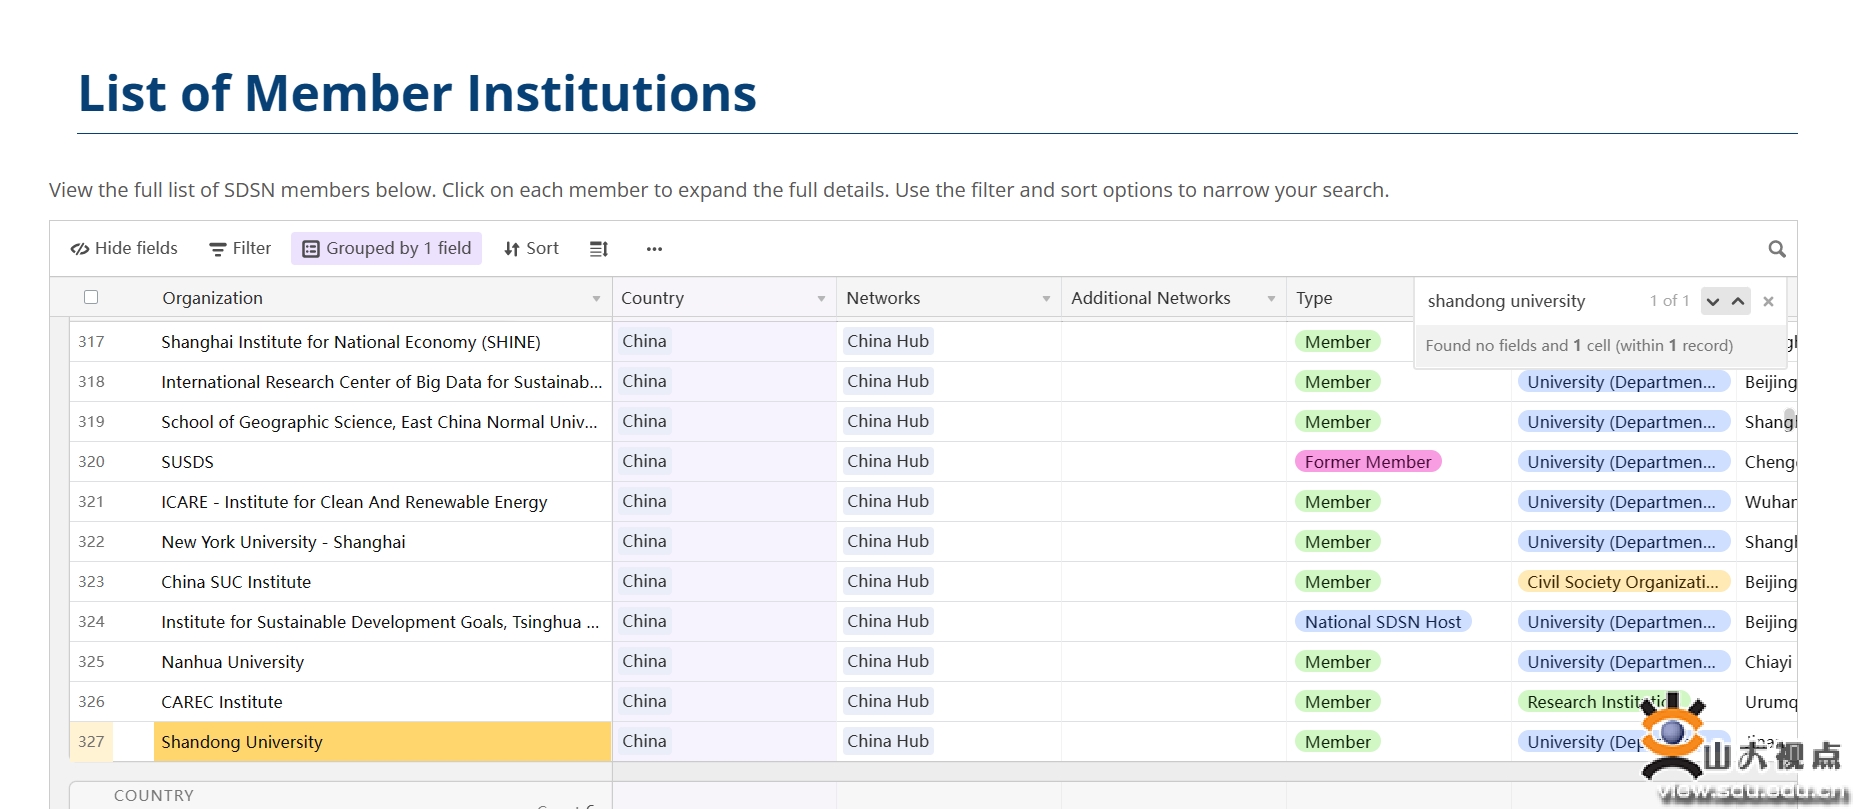Image resolution: width=1853 pixels, height=809 pixels.
Task: Click the Organization column header
Action: point(212,298)
